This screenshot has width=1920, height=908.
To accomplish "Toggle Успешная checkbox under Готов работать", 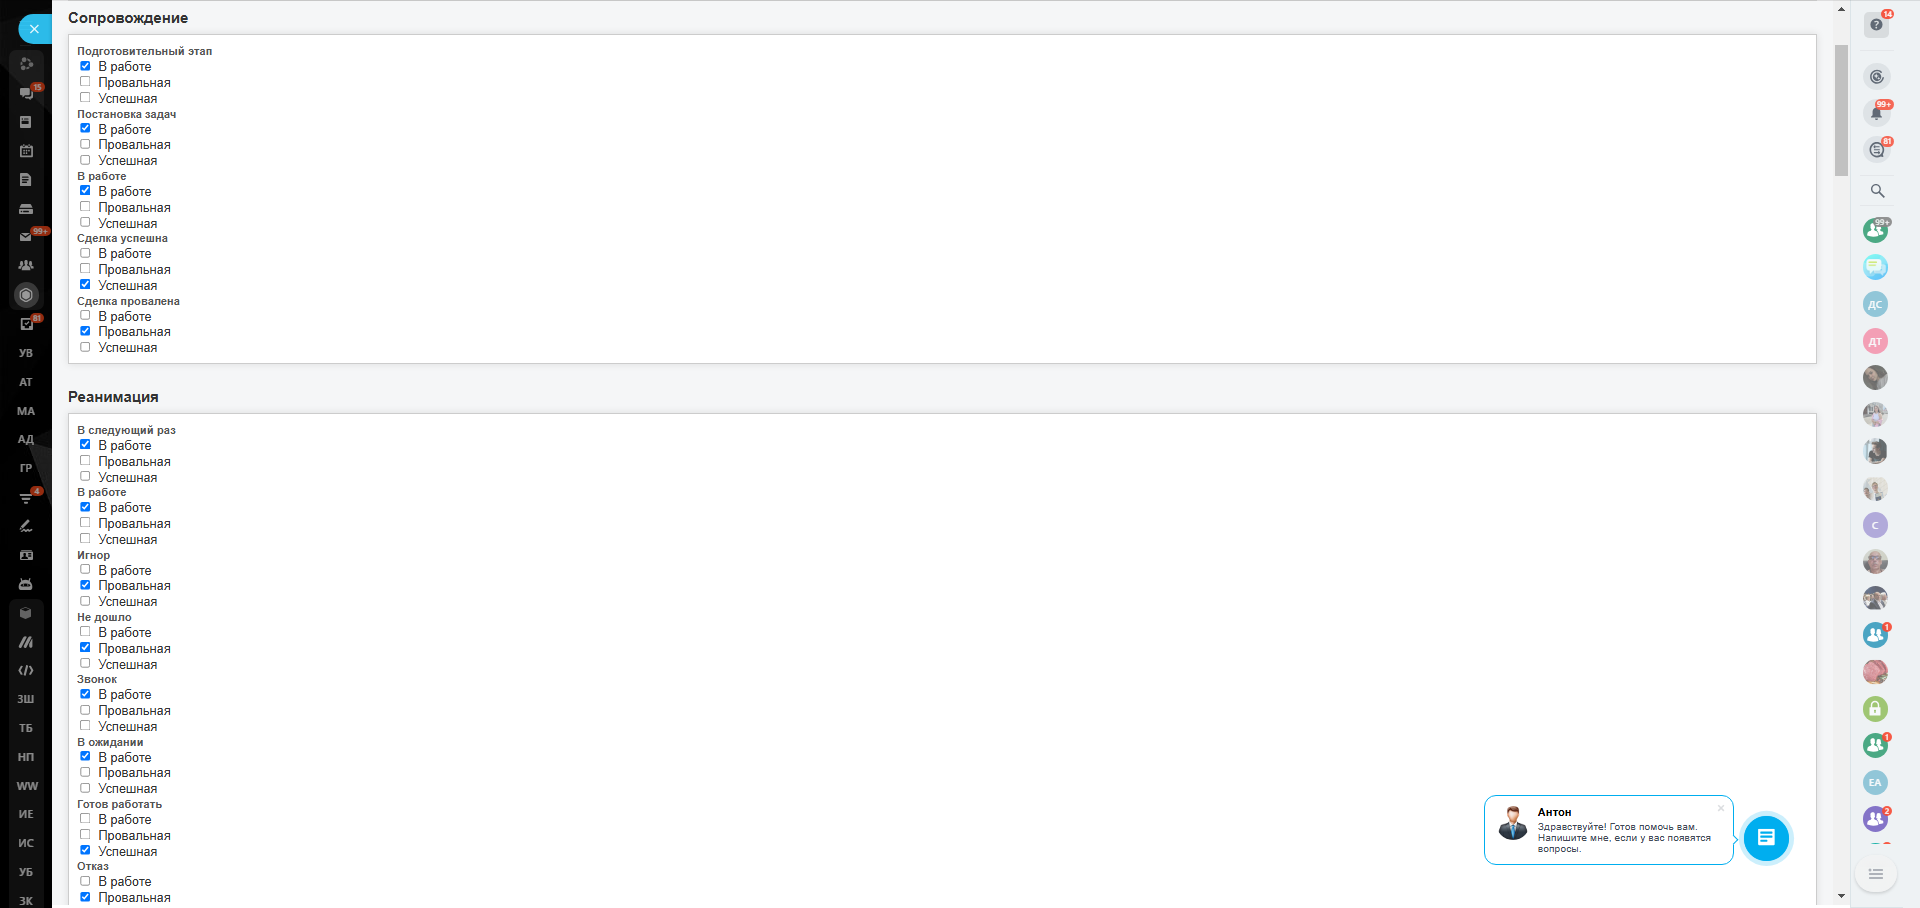I will (x=85, y=851).
